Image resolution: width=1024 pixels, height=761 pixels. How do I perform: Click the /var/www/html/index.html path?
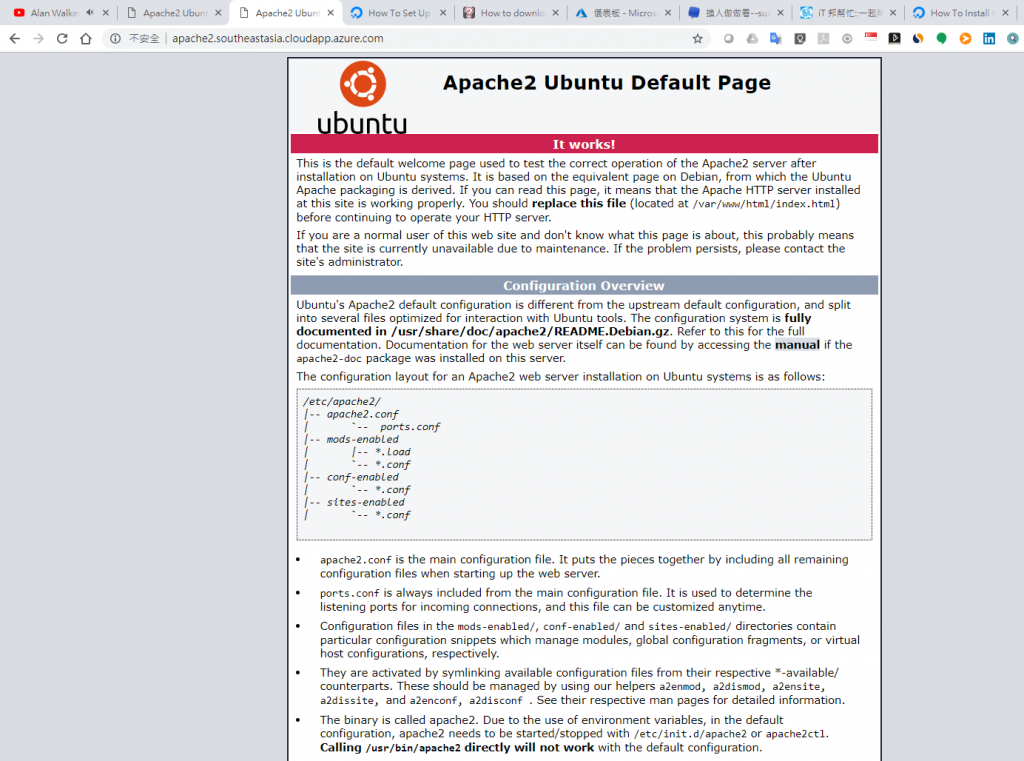pos(763,204)
